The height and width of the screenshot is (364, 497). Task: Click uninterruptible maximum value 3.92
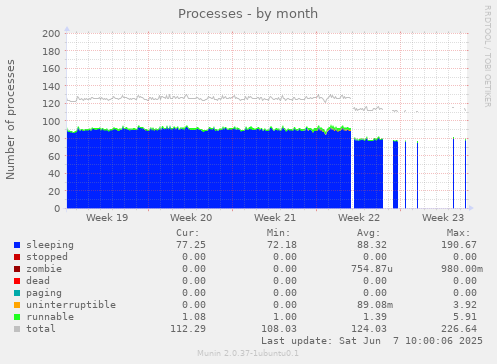[465, 305]
